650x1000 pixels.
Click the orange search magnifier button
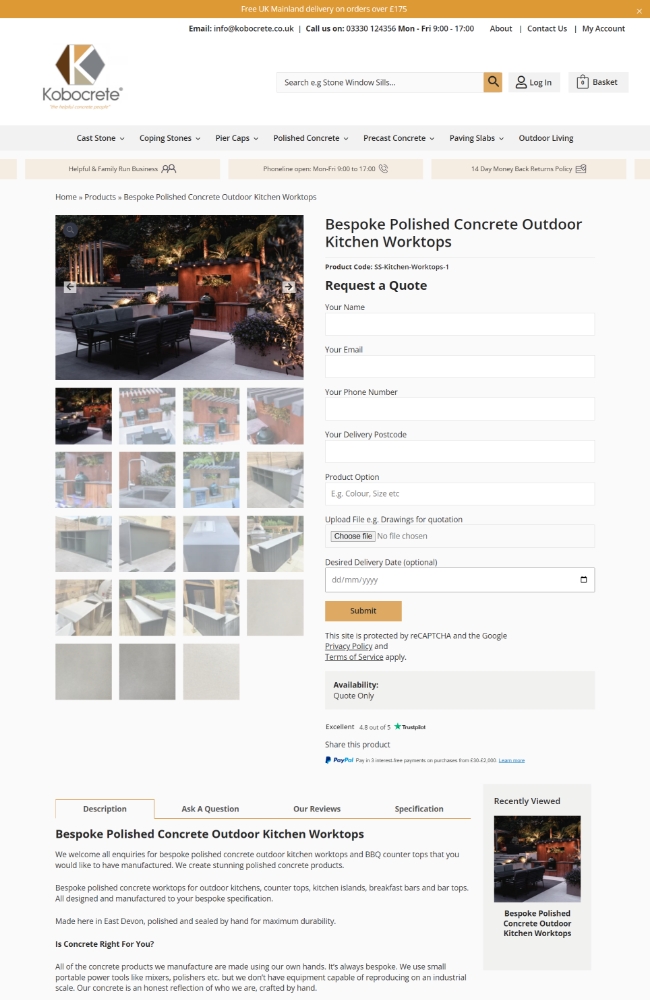click(492, 82)
